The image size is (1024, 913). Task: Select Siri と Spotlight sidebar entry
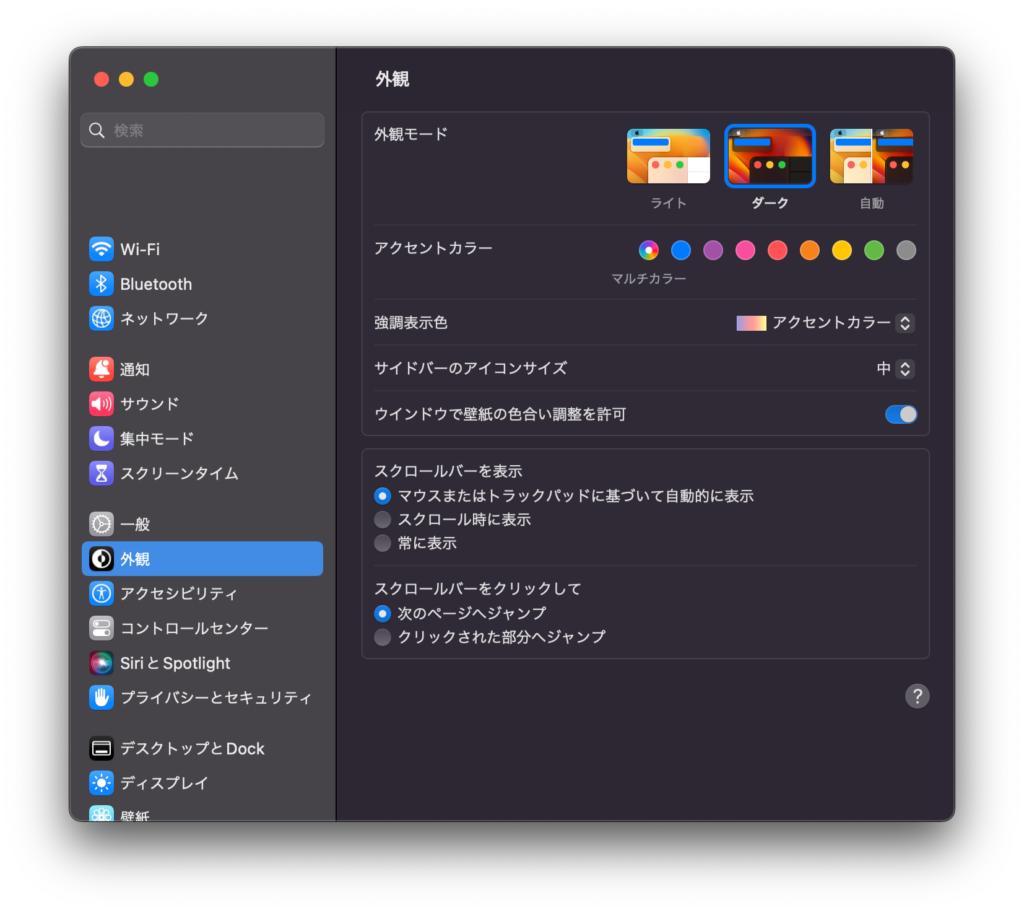point(175,664)
